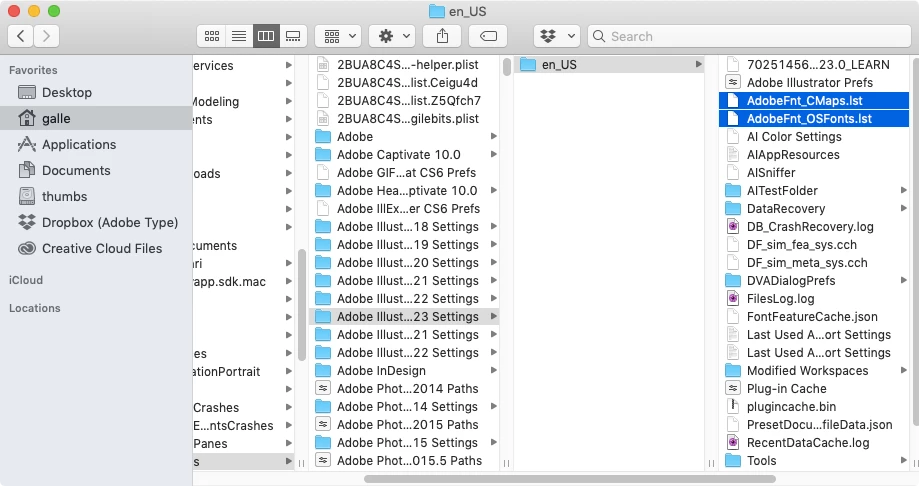Screen dimensions: 919x486
Task: Expand the Adobe Illust...20 Settings folder arrow
Action: coord(493,263)
